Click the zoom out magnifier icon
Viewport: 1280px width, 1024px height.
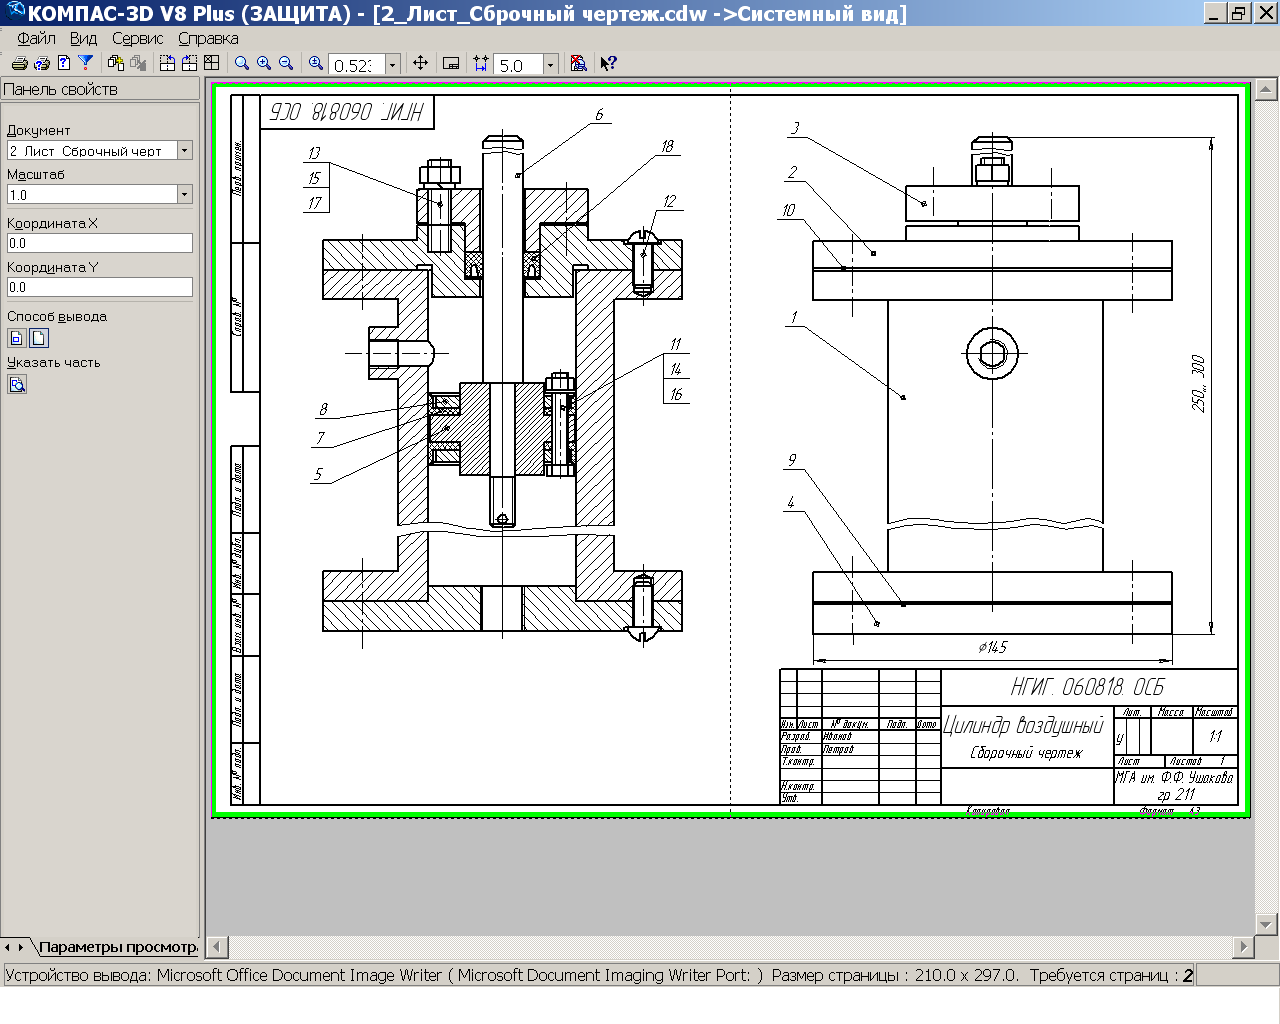click(x=286, y=63)
